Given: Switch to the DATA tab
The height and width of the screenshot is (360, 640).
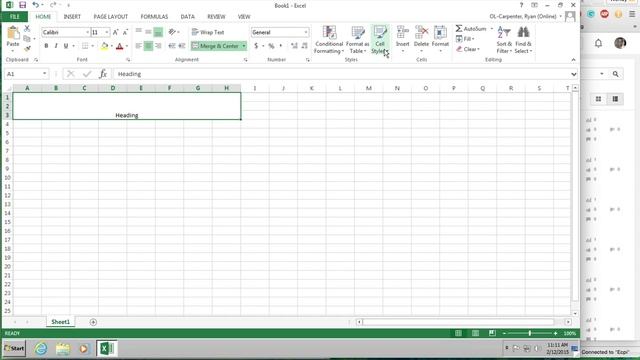Looking at the screenshot, I should [x=188, y=16].
